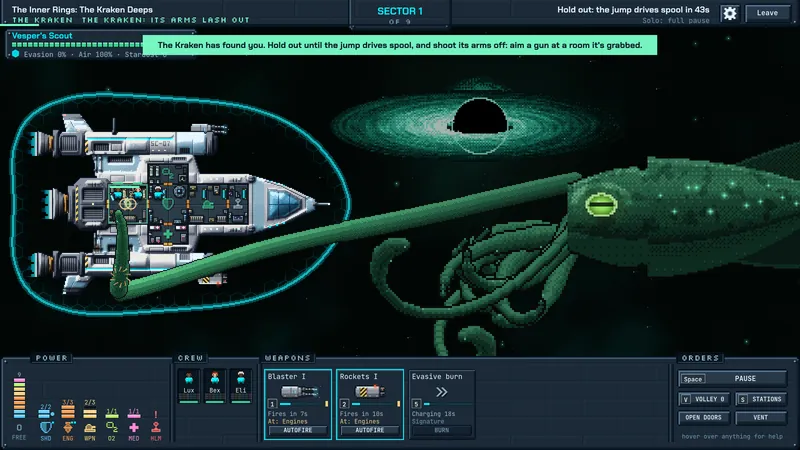Click the SECTOR 1 indicator
This screenshot has height=450, width=800.
[399, 11]
